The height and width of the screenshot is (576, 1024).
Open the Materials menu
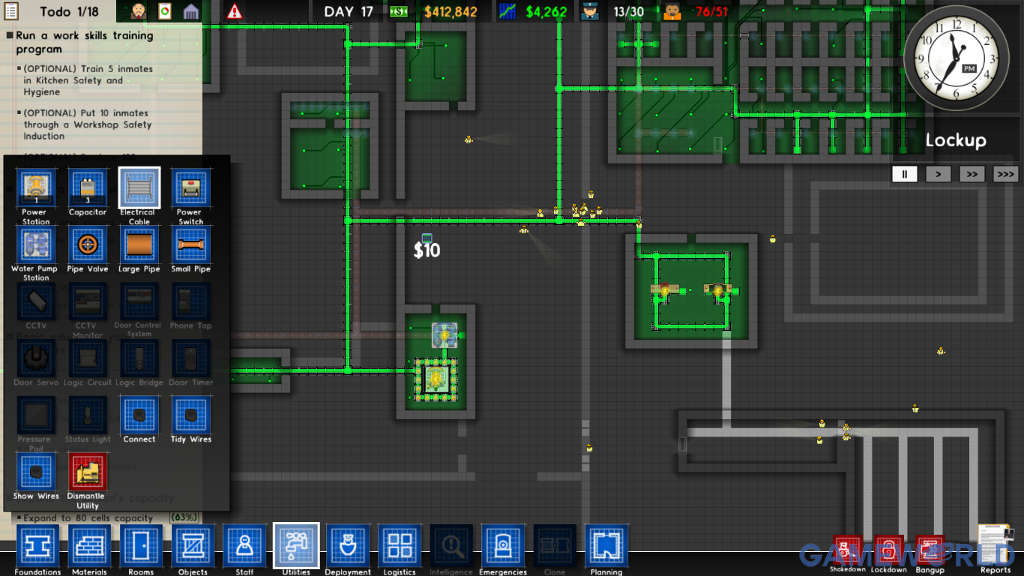pyautogui.click(x=89, y=546)
